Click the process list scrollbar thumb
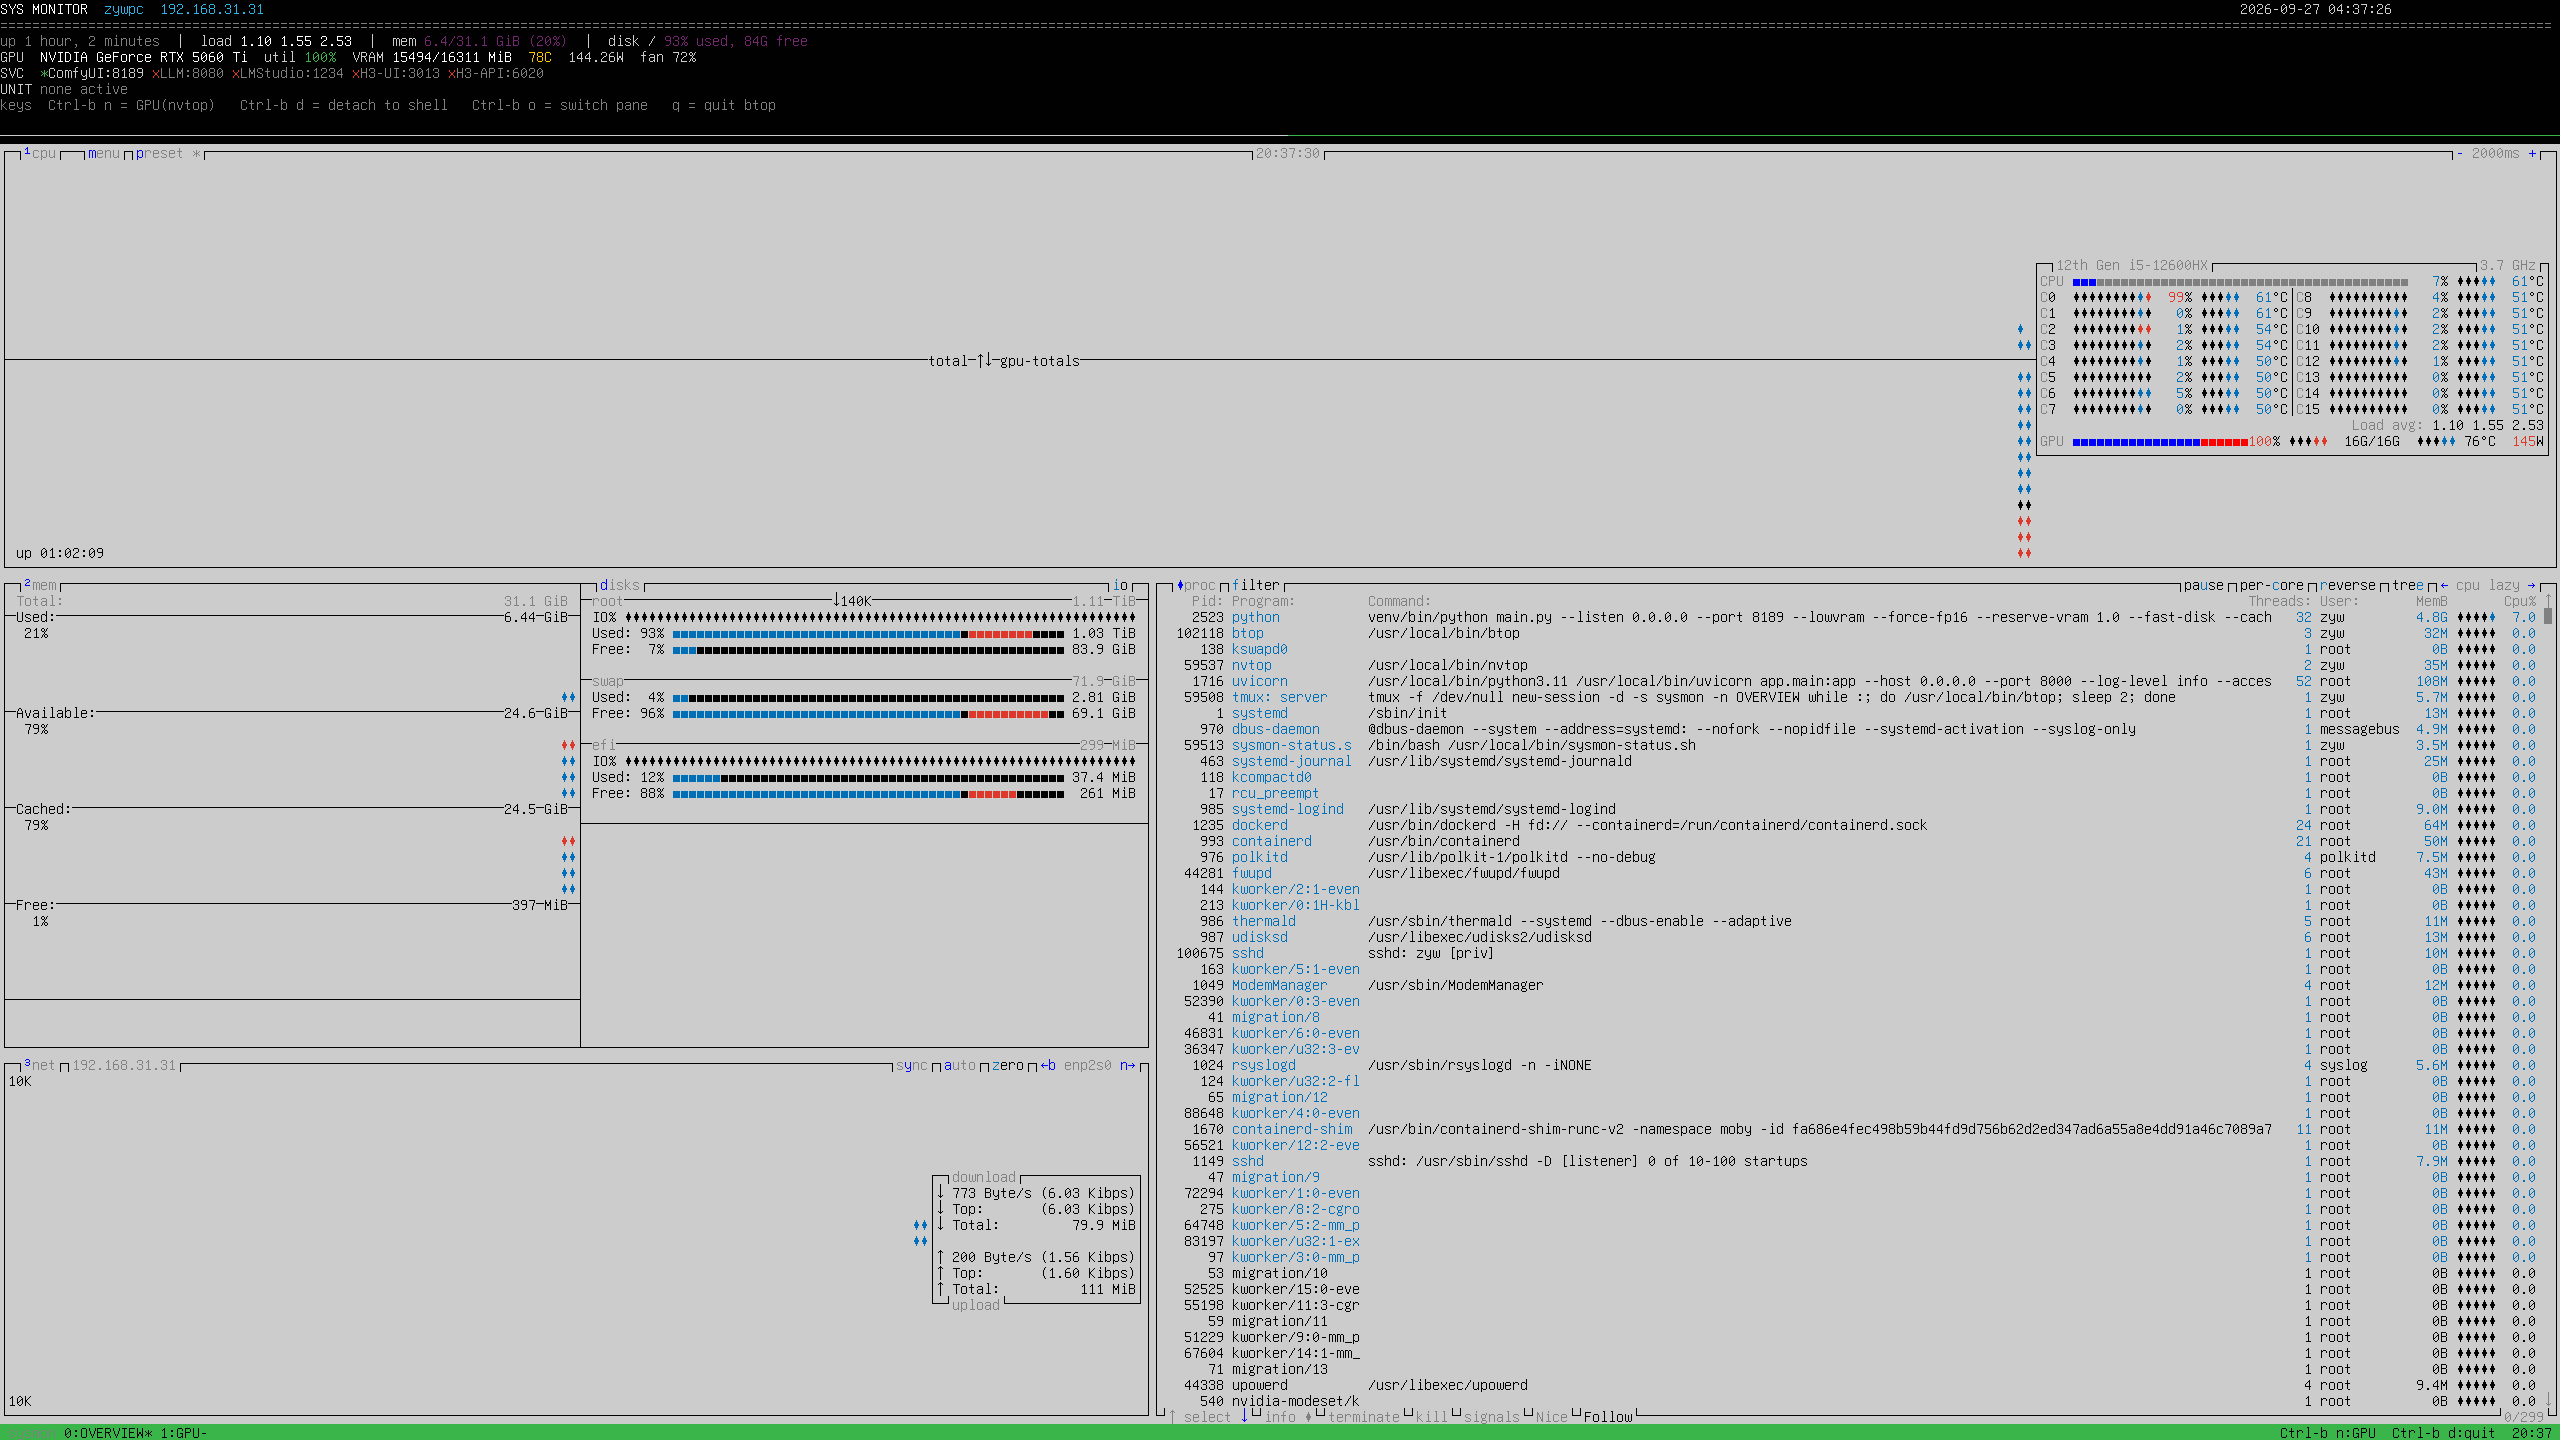 (x=2548, y=616)
